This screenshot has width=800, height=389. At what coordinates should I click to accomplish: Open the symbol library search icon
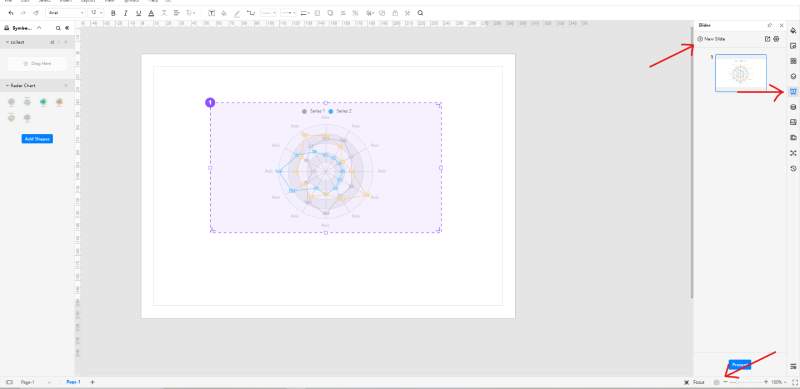(58, 29)
